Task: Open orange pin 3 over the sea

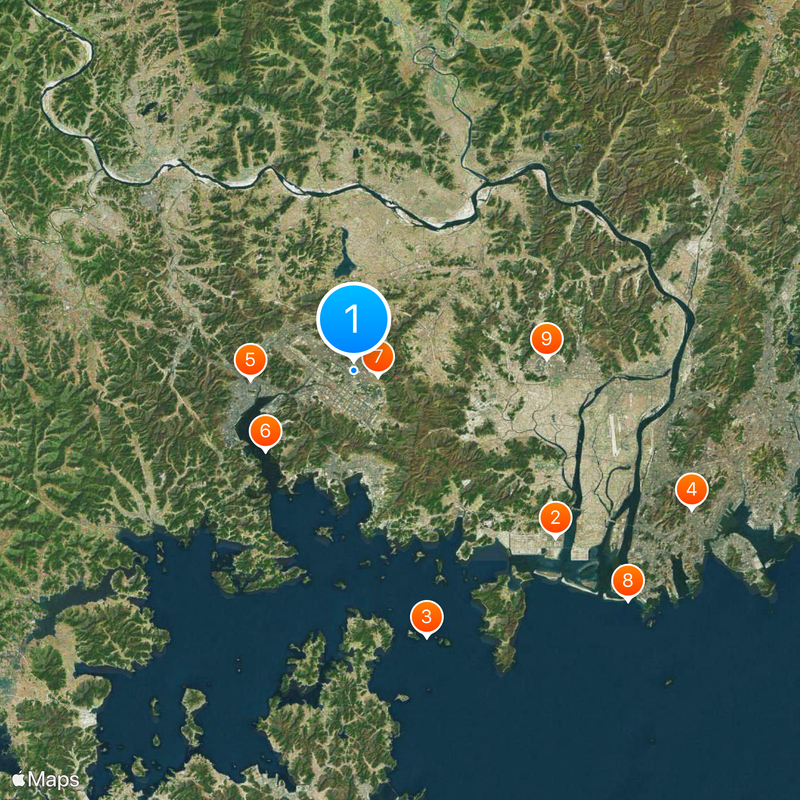Action: pos(427,617)
